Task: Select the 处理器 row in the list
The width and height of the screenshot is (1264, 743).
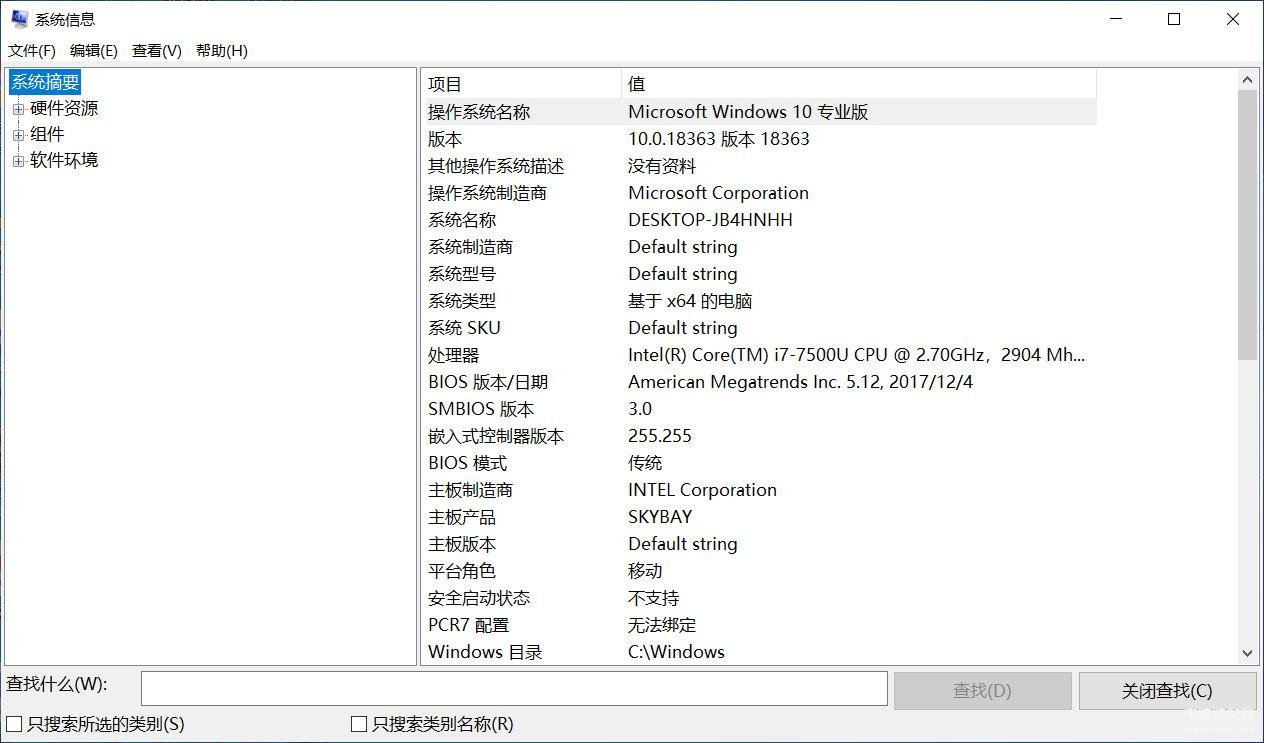Action: [x=454, y=355]
